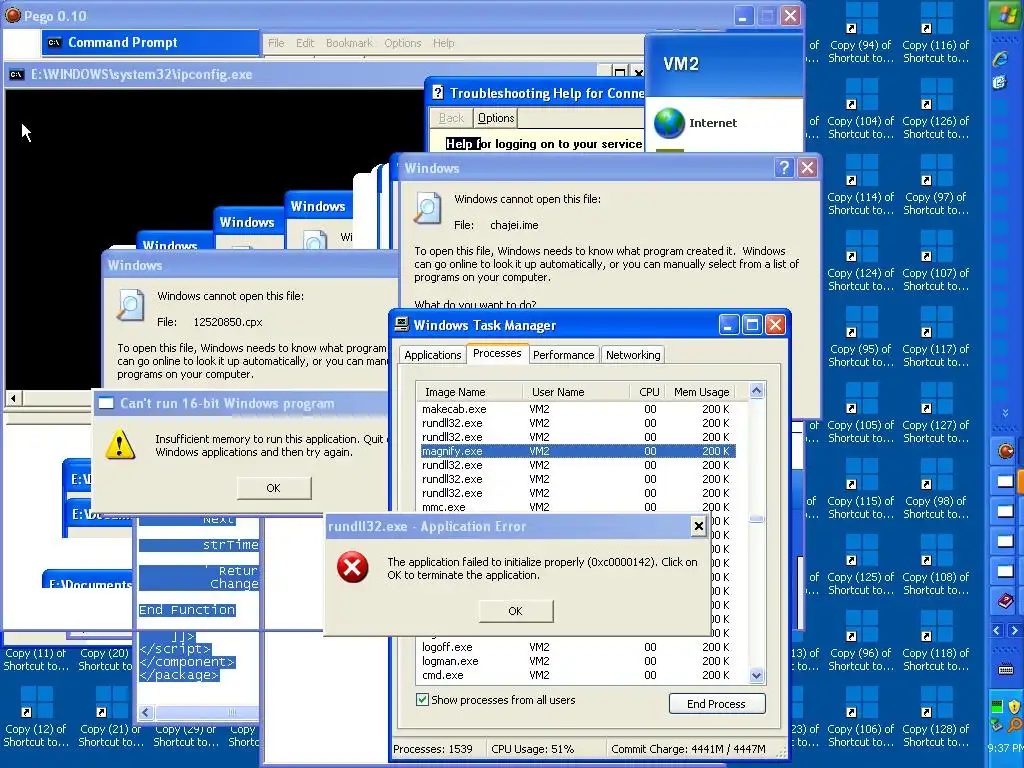Open the Bookmark menu in Pego
Screen dimensions: 1024x768
pyautogui.click(x=349, y=43)
